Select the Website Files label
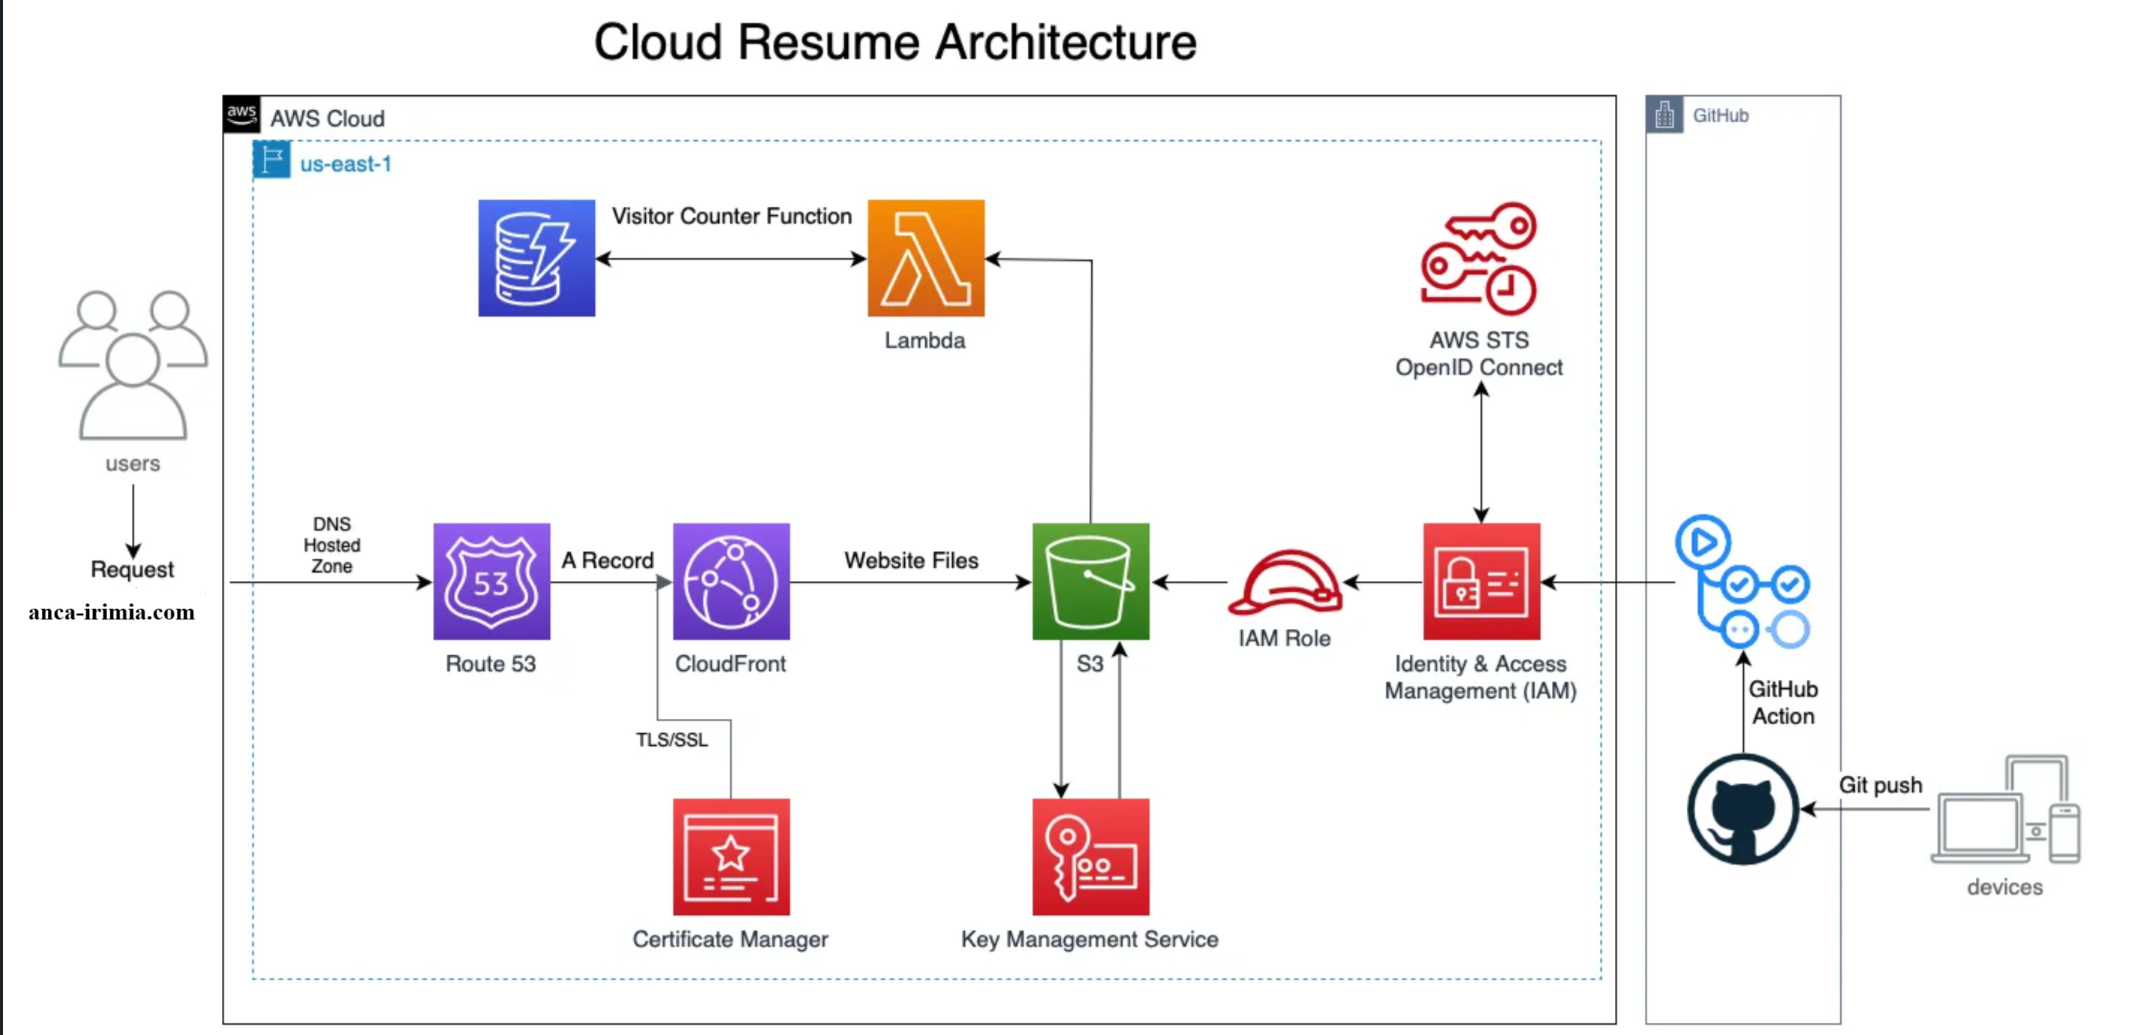 pos(911,560)
